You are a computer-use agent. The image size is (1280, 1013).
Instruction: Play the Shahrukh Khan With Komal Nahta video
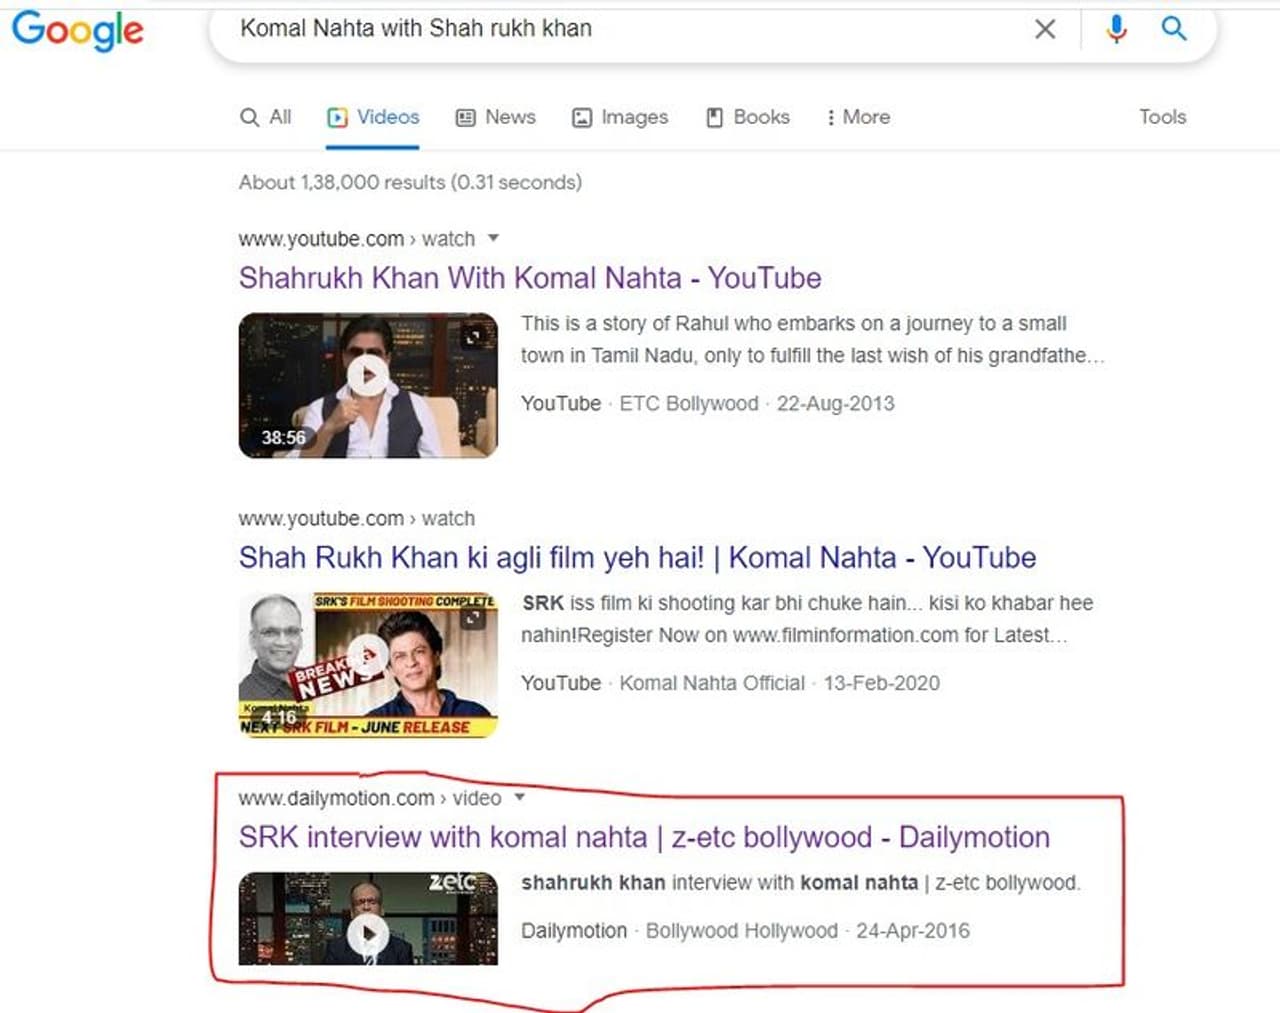(368, 376)
